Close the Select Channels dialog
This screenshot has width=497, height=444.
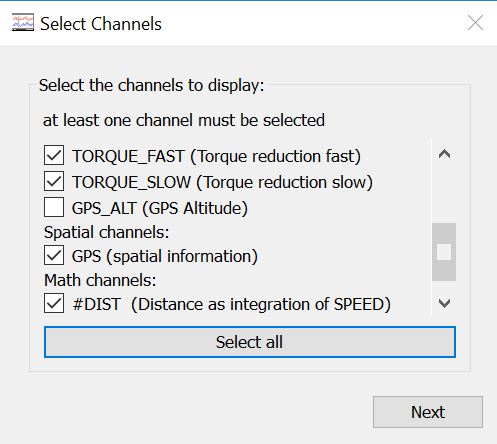475,23
